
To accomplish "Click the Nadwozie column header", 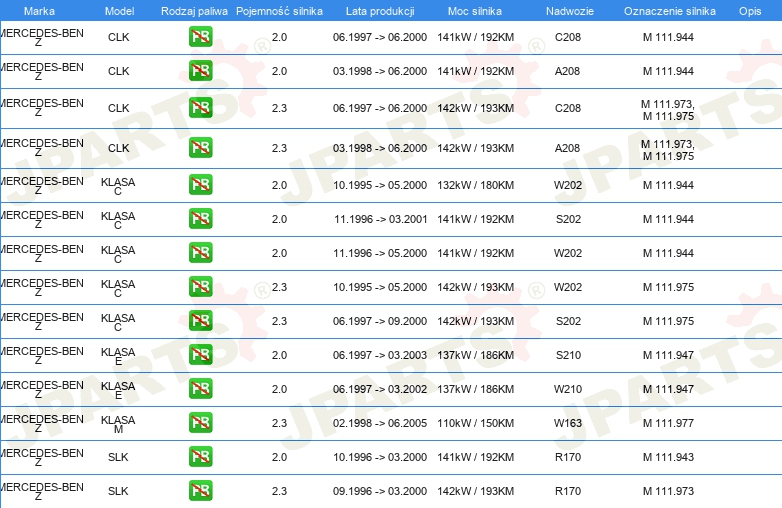I will point(570,11).
